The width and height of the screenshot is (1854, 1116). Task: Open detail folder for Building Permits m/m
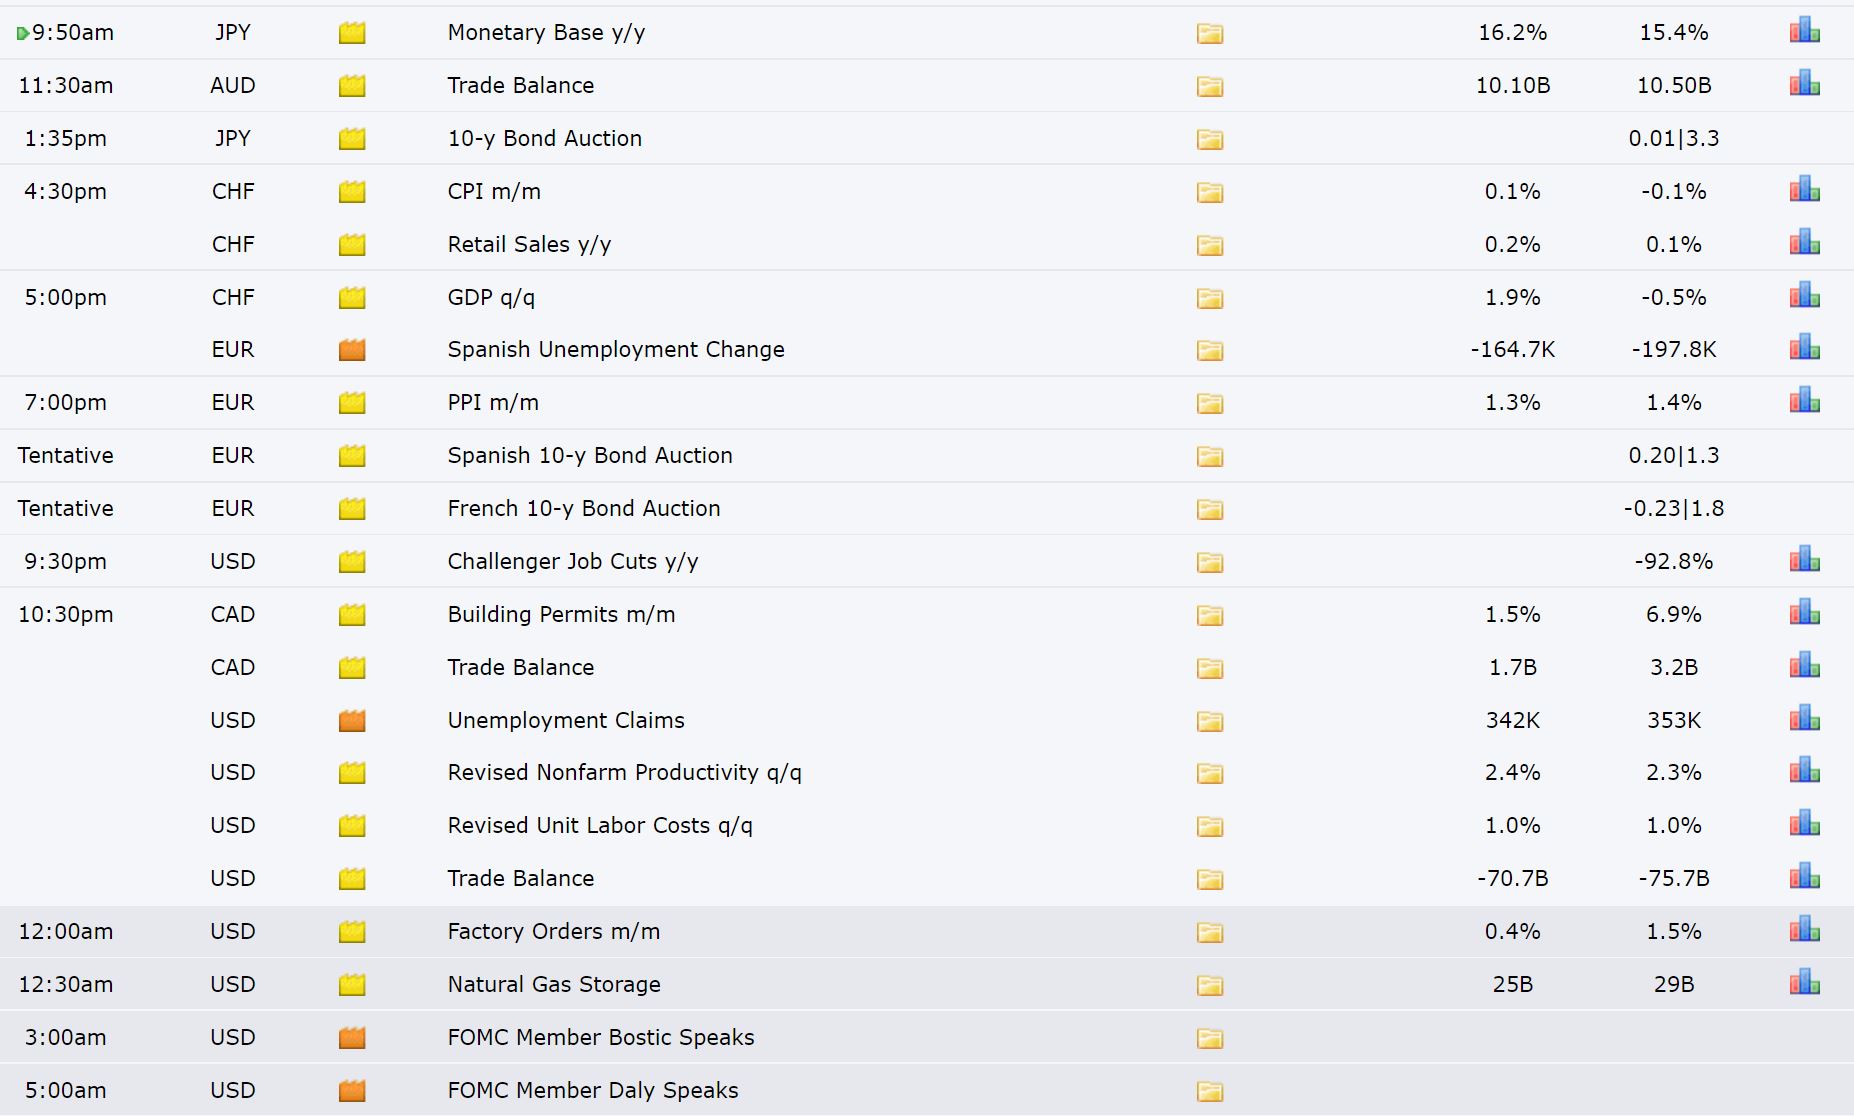(x=1210, y=615)
